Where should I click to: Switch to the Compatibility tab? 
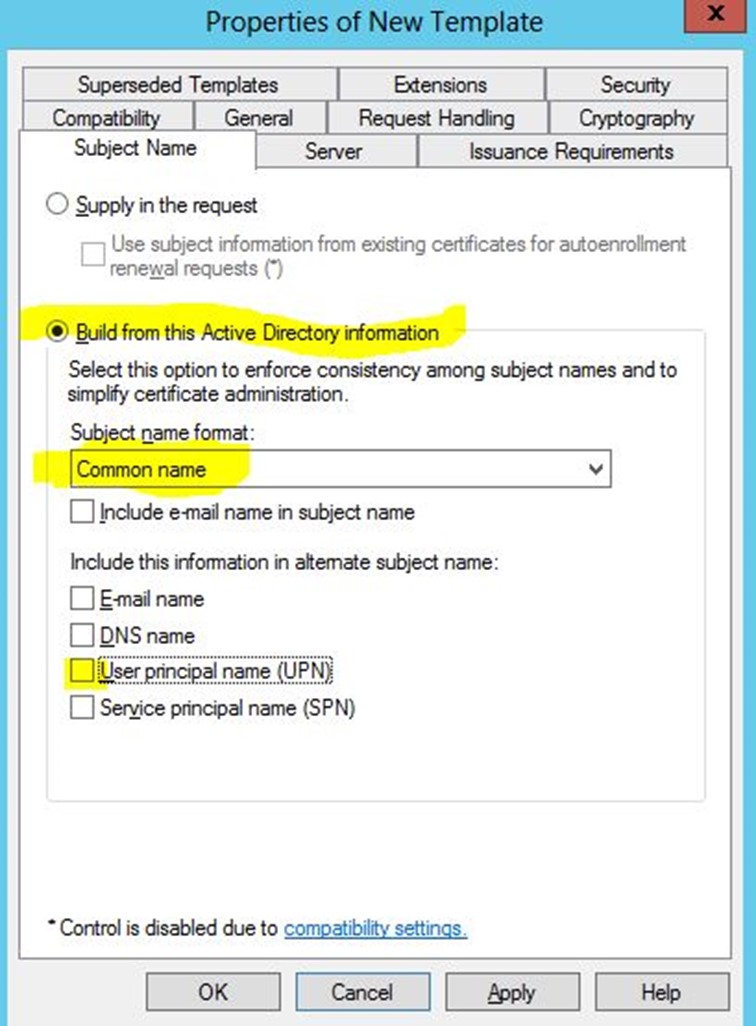(107, 118)
